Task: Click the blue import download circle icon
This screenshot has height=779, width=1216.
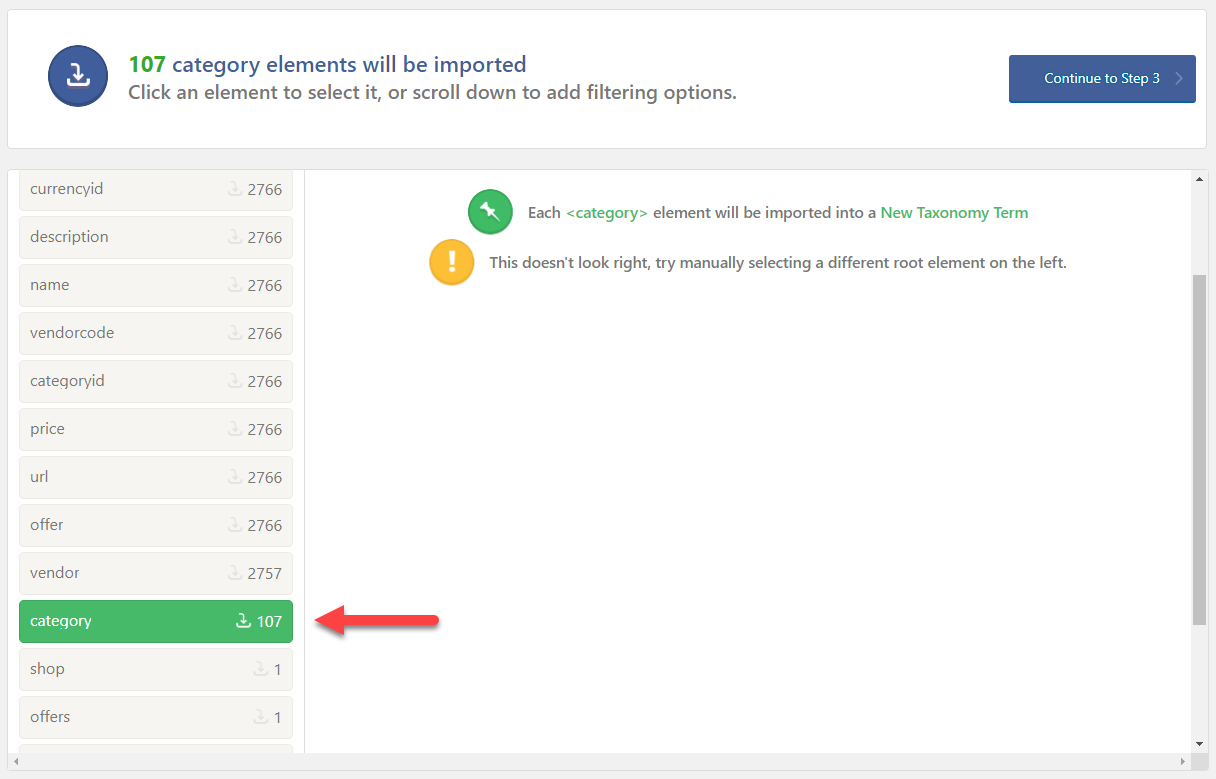Action: click(x=78, y=76)
